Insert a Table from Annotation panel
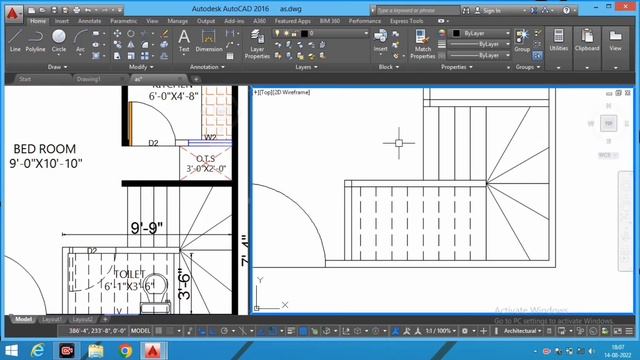Image resolution: width=640 pixels, height=360 pixels. [230, 56]
